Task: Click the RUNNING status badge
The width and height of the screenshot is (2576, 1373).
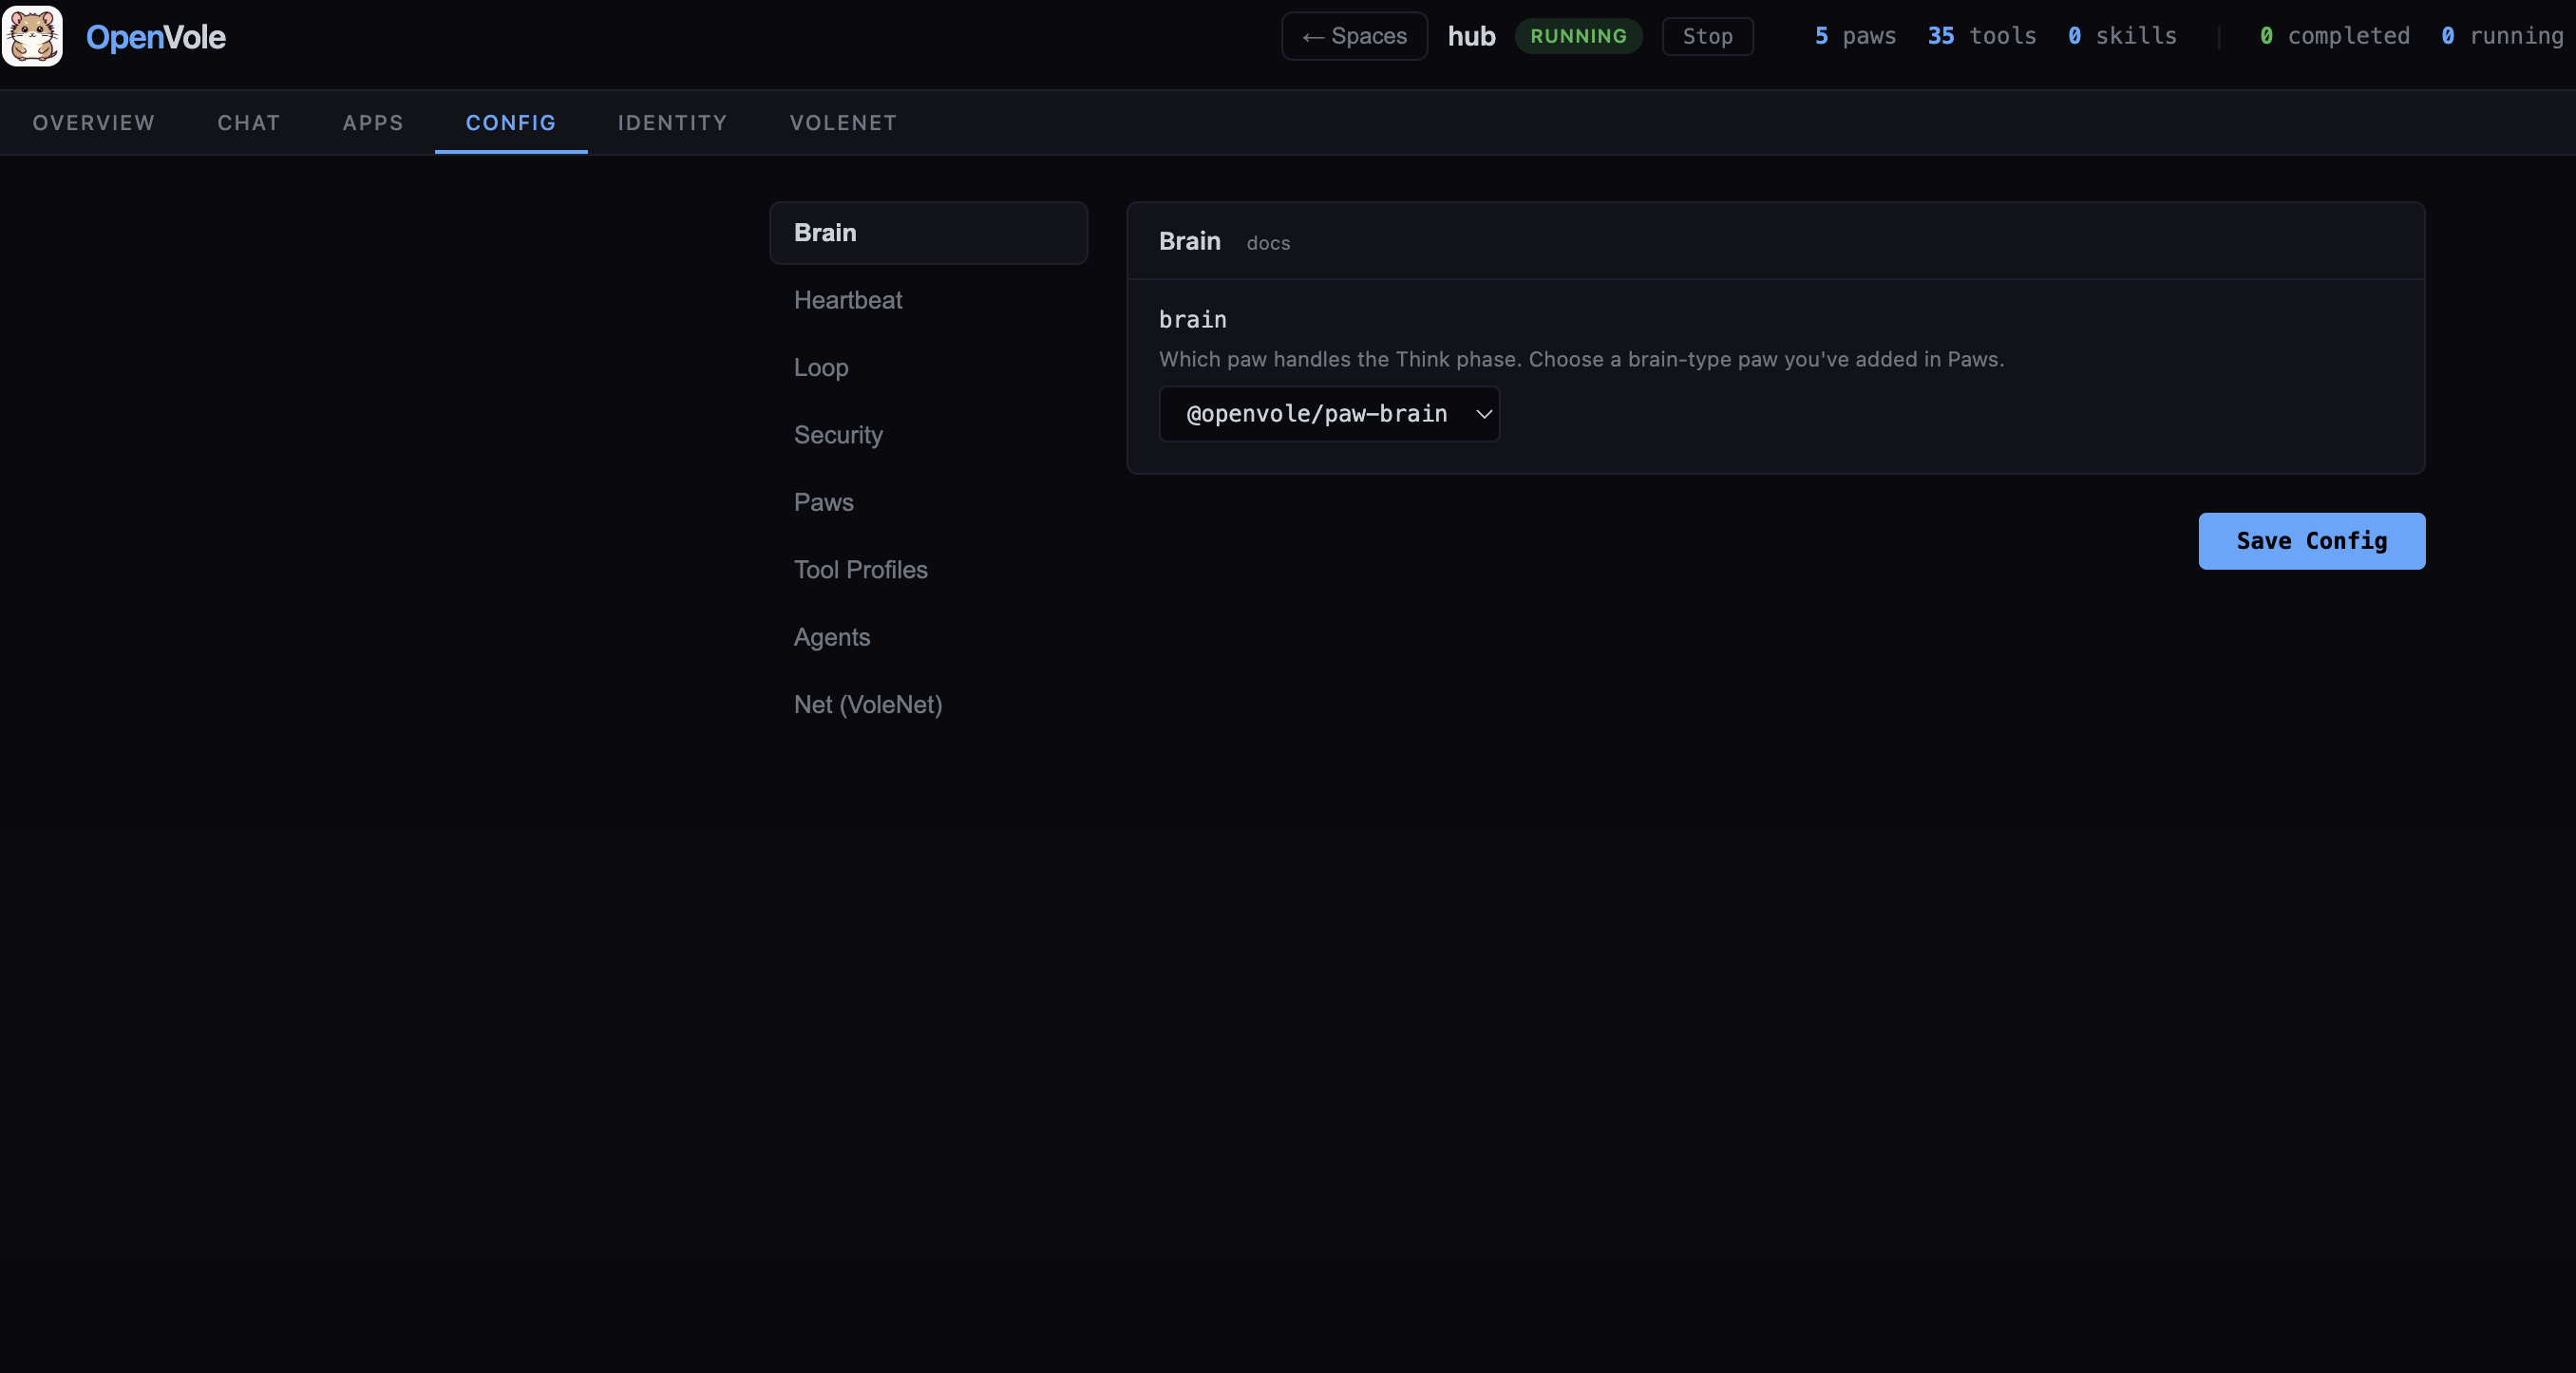Action: 1578,36
